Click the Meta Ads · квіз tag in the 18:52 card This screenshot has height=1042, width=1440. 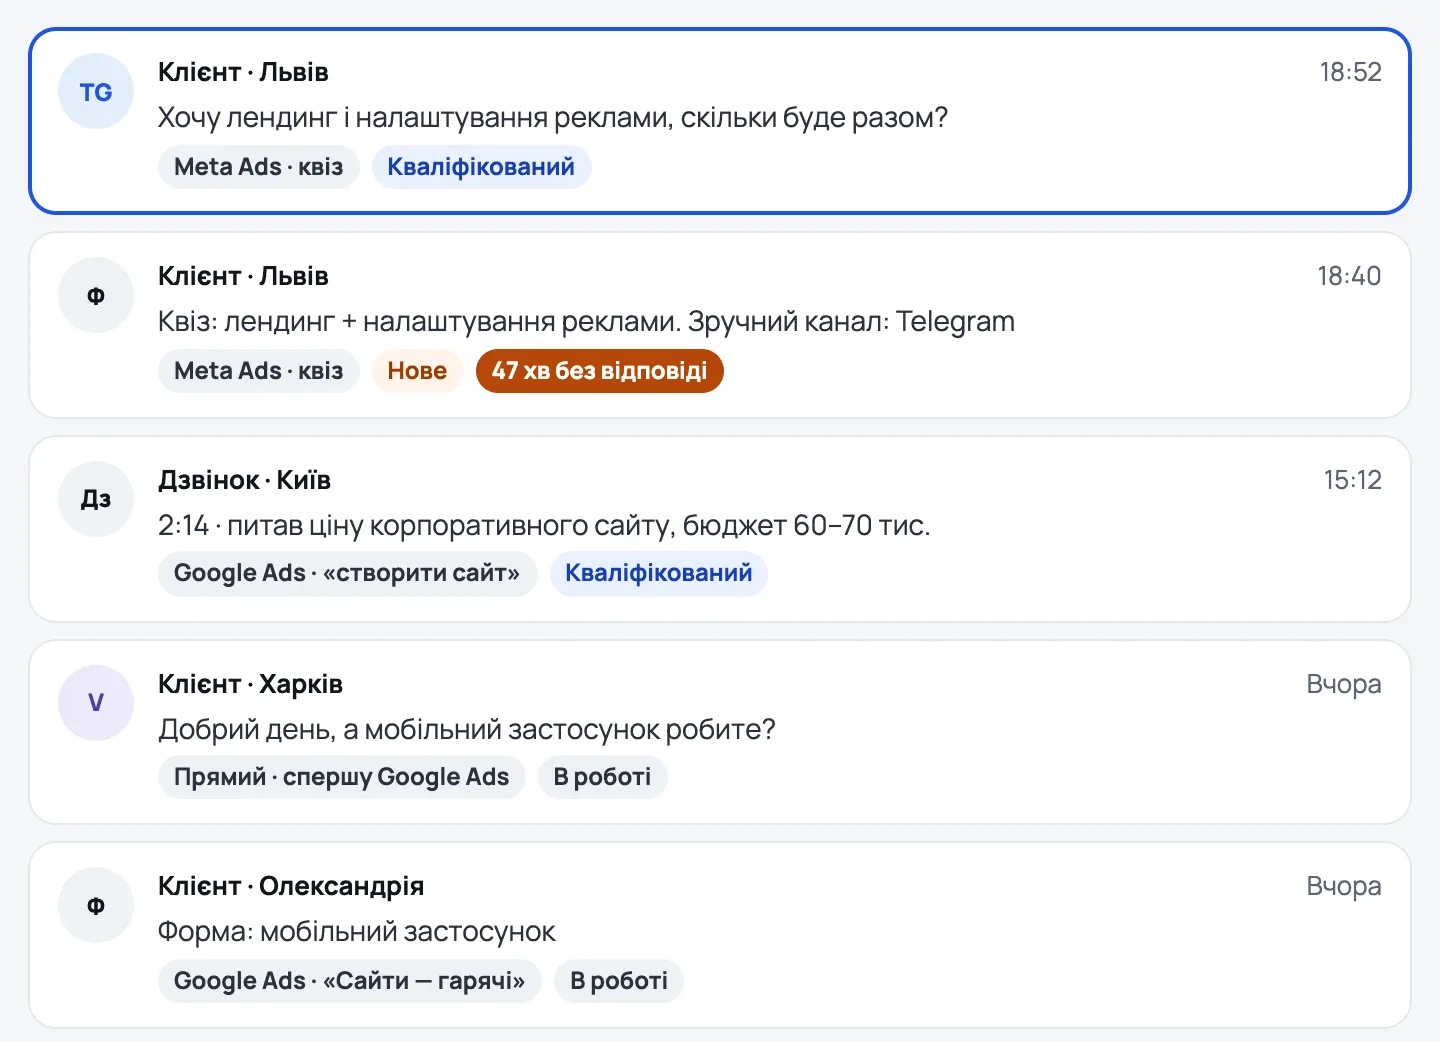(x=259, y=167)
